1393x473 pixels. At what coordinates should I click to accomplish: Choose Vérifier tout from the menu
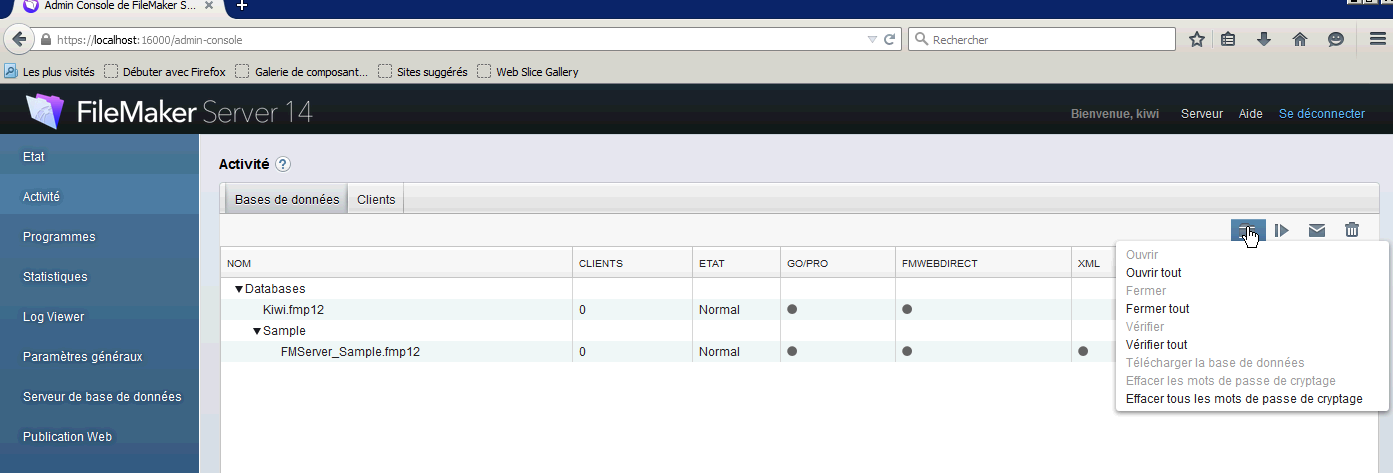1157,345
